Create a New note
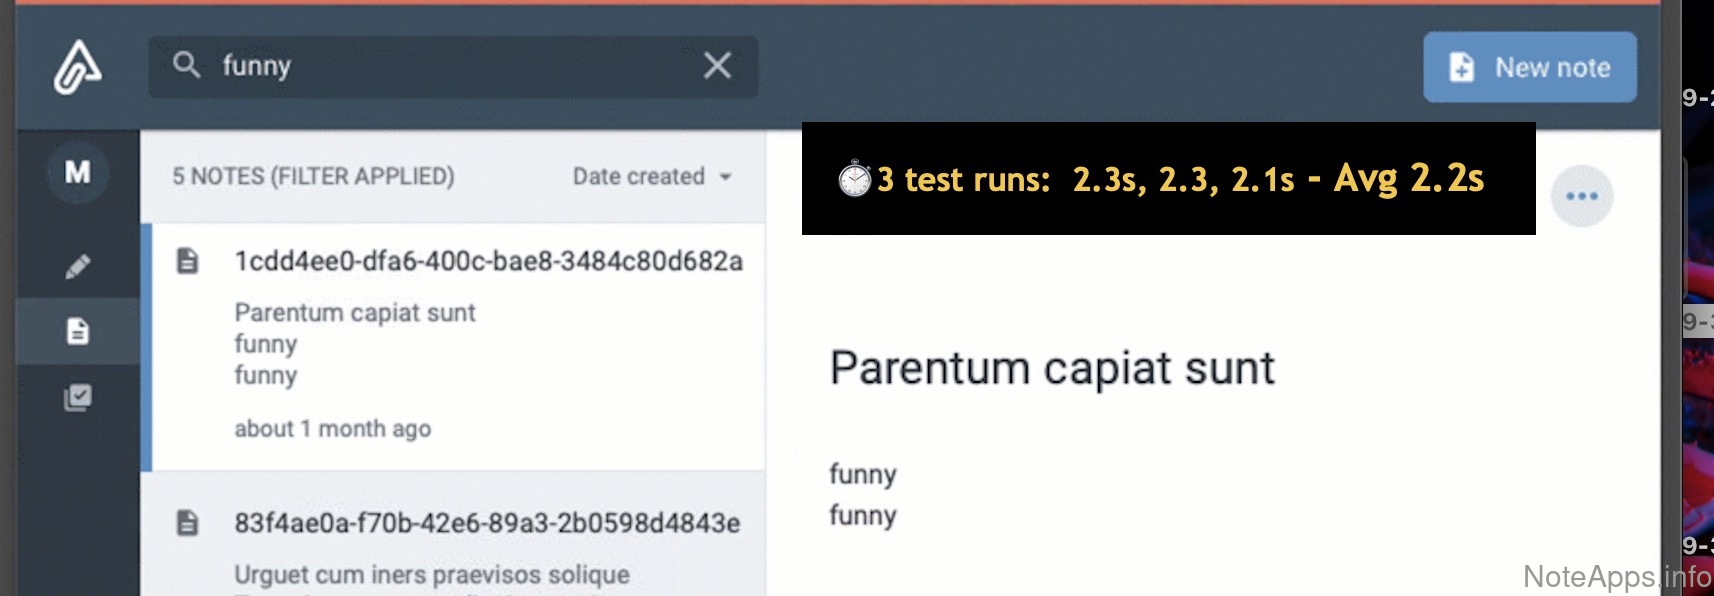 [x=1529, y=67]
